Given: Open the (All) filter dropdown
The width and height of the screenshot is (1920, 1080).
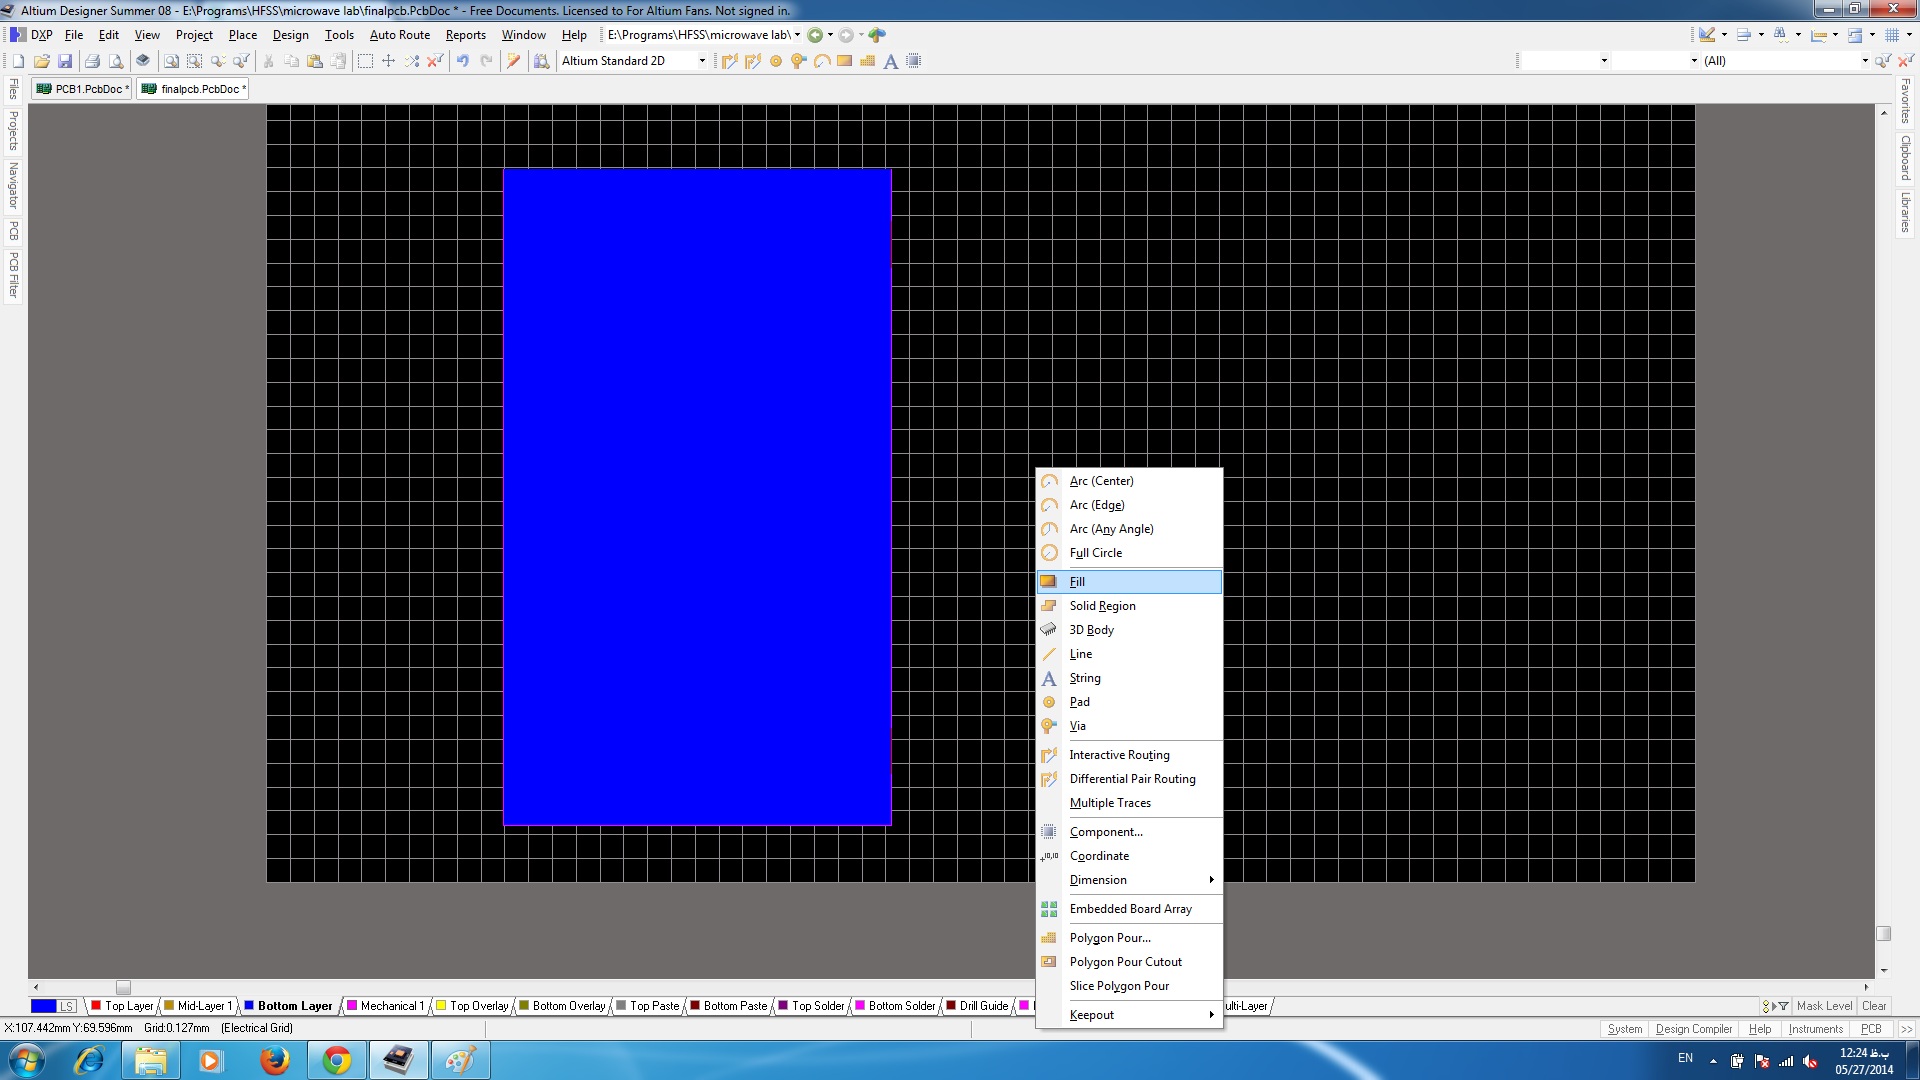Looking at the screenshot, I should 1864,61.
